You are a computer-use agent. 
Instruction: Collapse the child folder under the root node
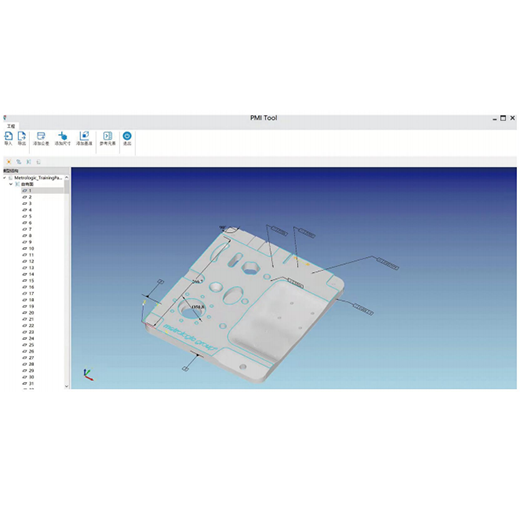11,184
